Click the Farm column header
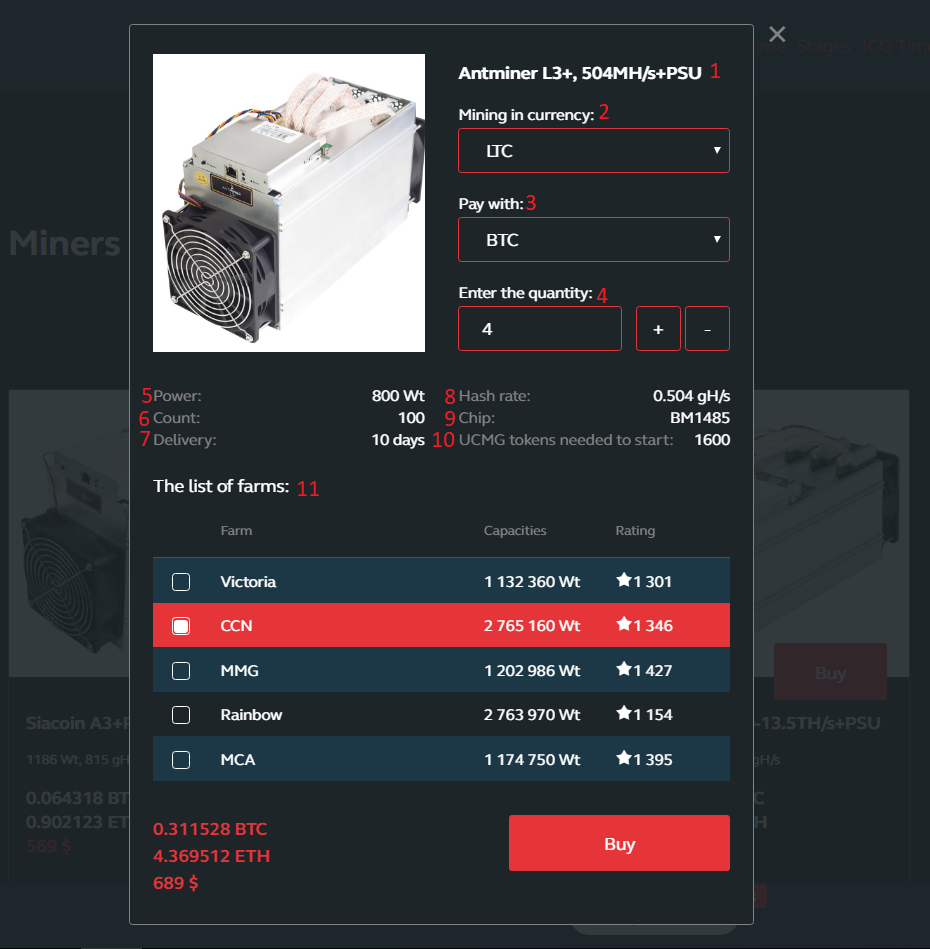Screen dimensions: 930x949 (236, 531)
